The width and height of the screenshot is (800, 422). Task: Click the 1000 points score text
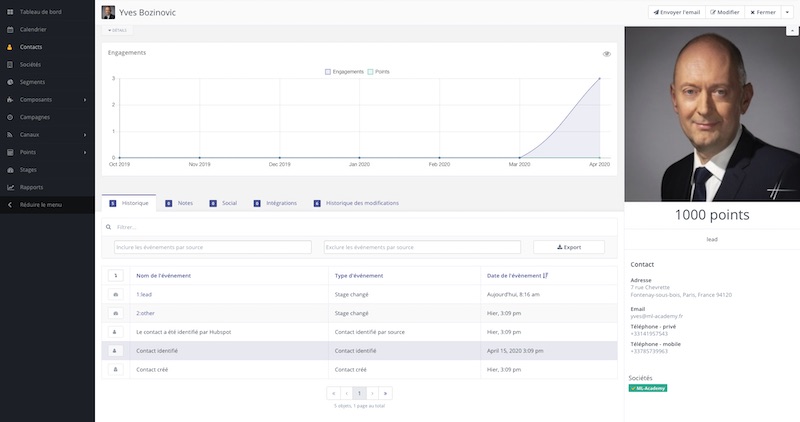[x=712, y=215]
